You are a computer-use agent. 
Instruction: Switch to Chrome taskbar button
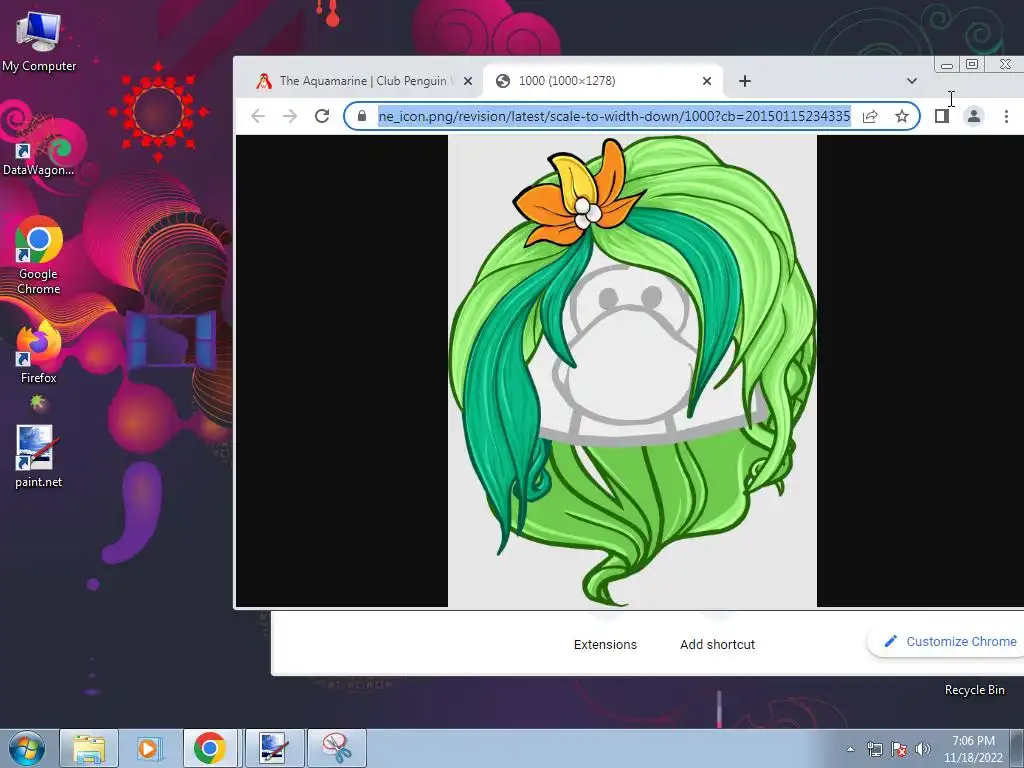coord(210,748)
